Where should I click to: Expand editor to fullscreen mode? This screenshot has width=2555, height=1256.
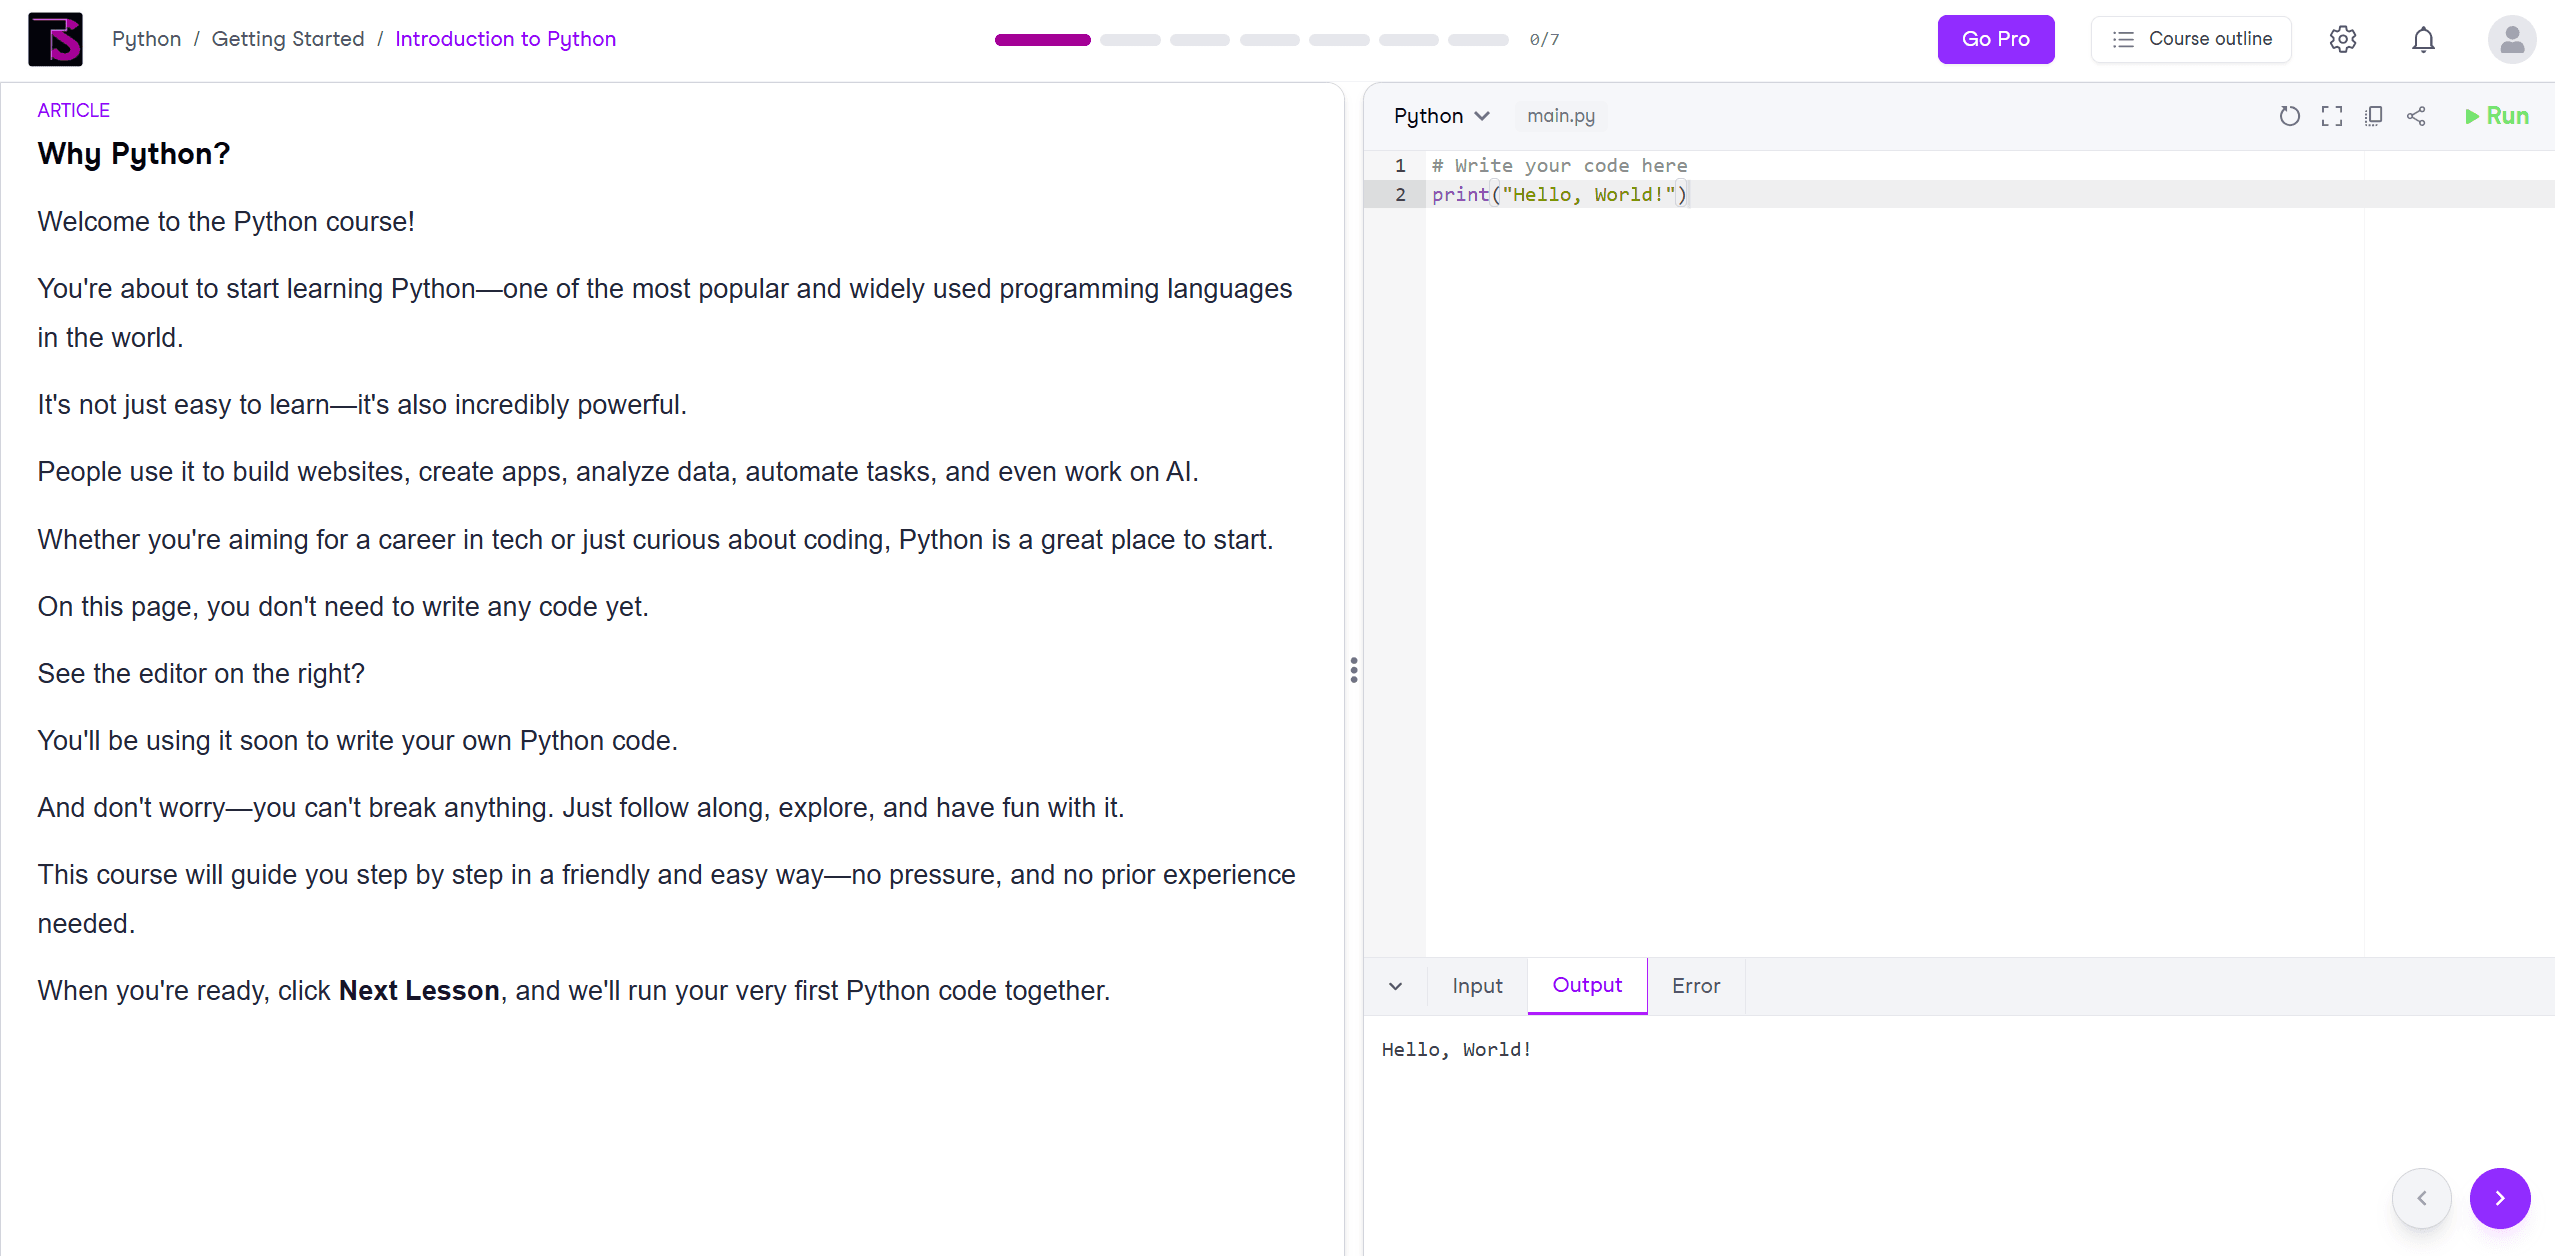click(x=2331, y=115)
